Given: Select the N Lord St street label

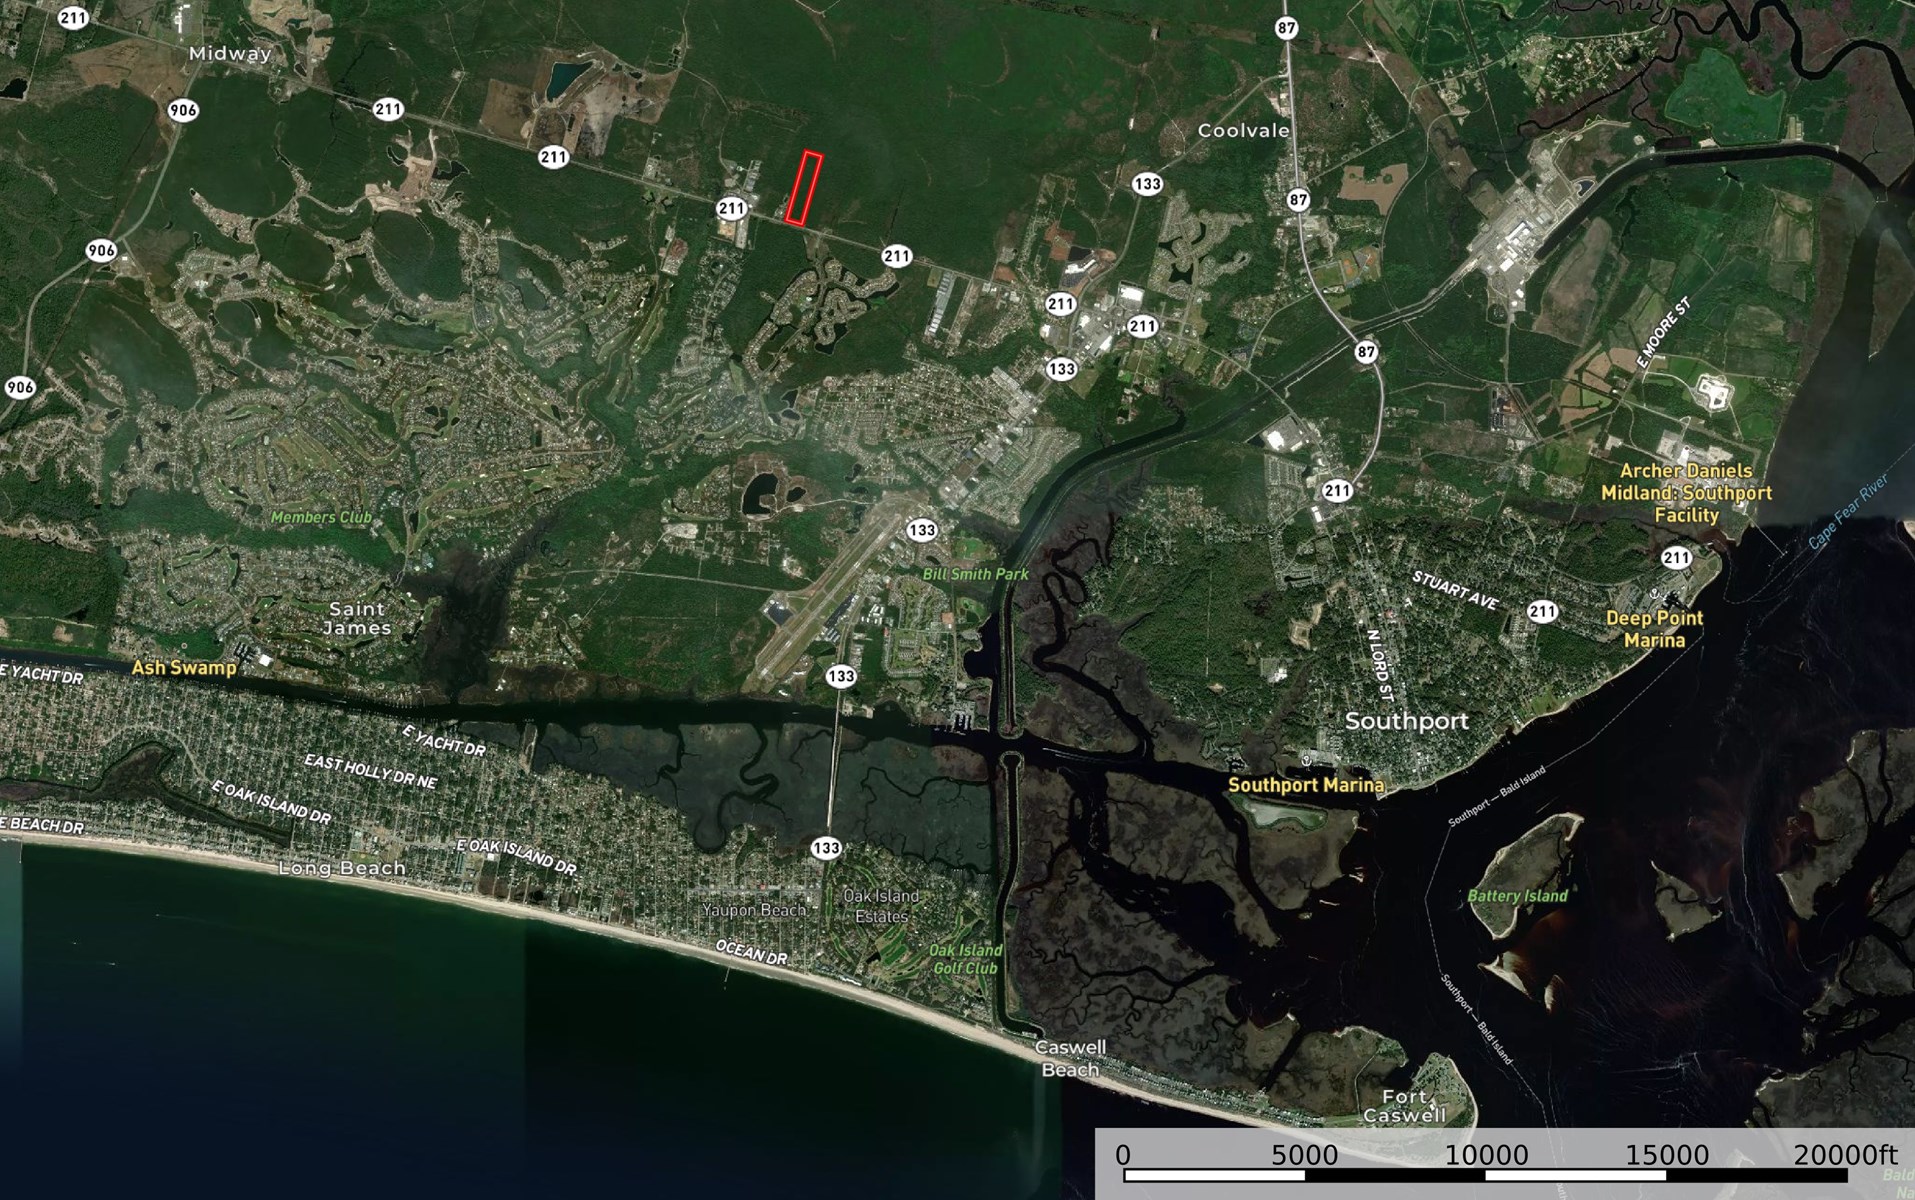Looking at the screenshot, I should tap(1380, 665).
